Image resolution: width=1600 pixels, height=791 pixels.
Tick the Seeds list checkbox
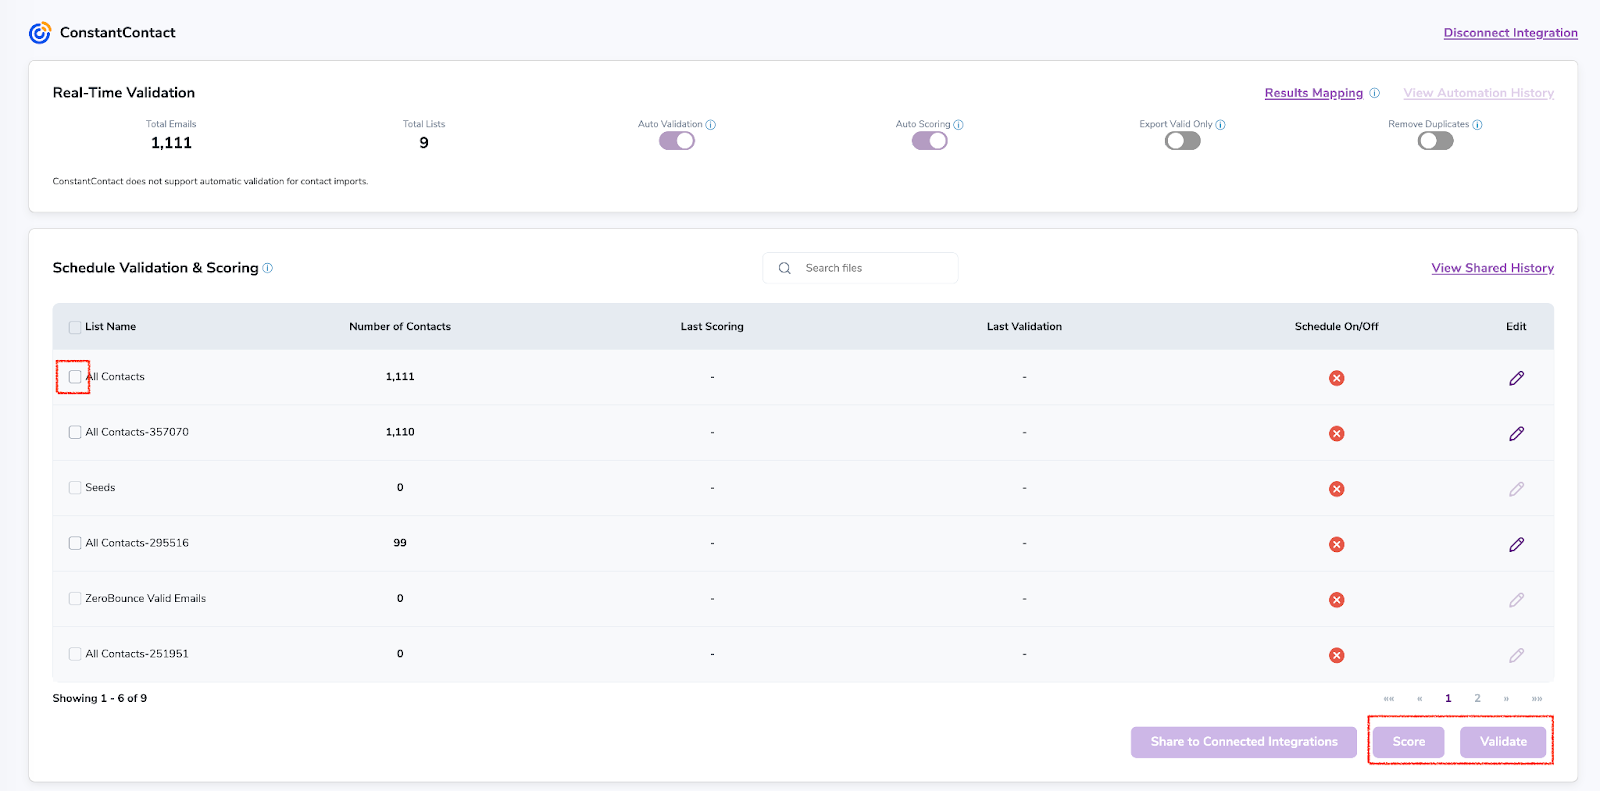pos(75,488)
